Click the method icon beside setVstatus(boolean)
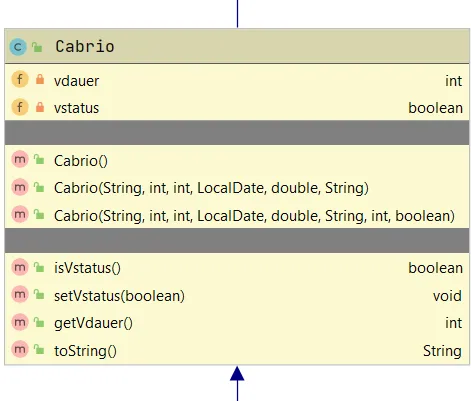 coord(20,295)
